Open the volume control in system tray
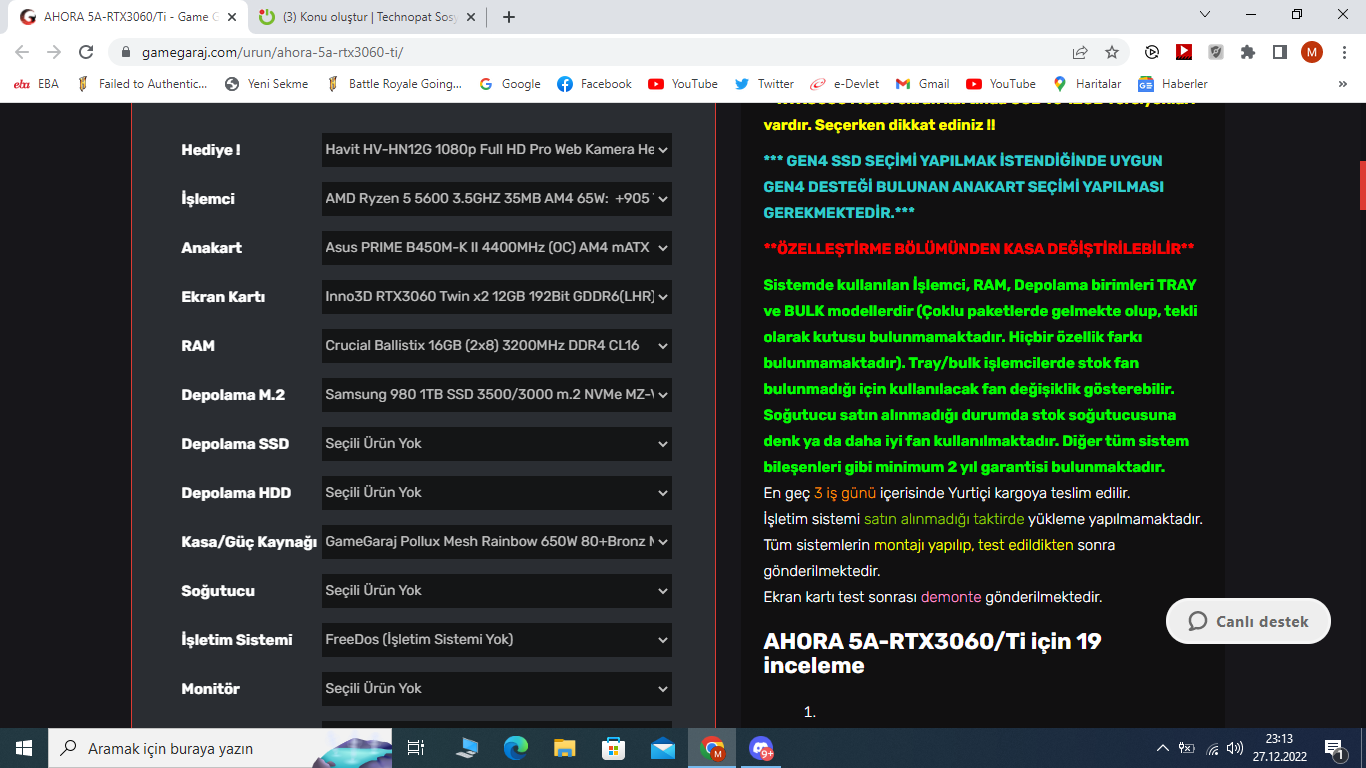The width and height of the screenshot is (1366, 768). 1235,748
